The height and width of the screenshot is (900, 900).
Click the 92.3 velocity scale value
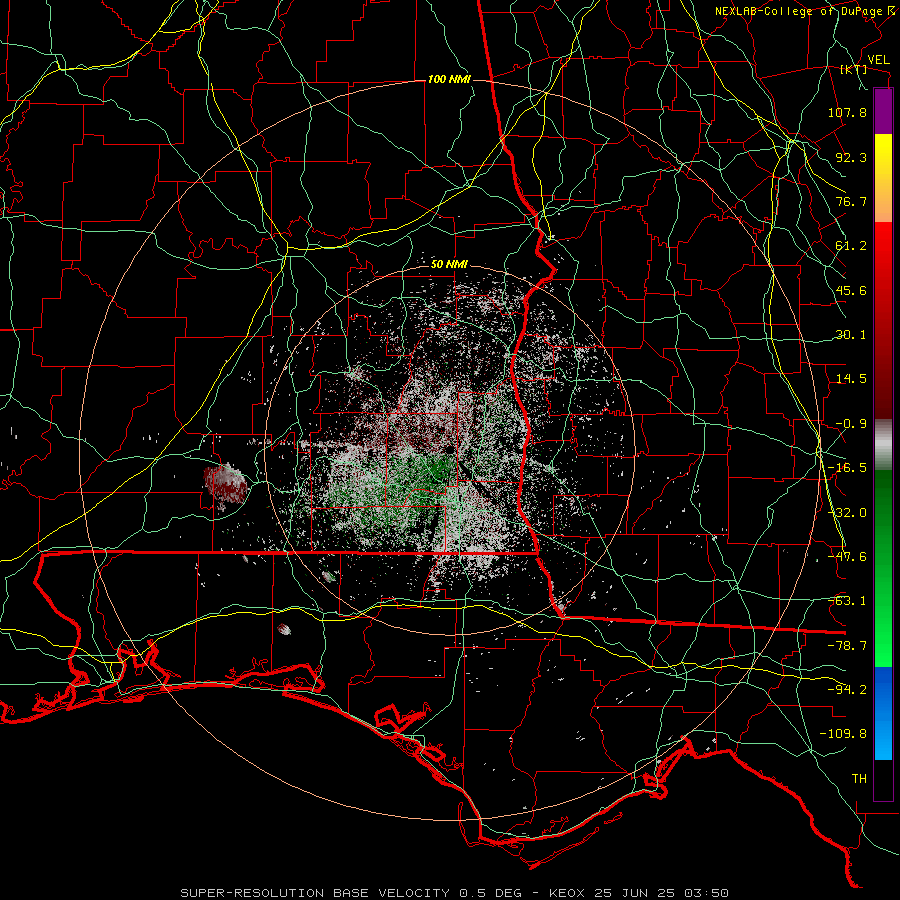pyautogui.click(x=851, y=157)
